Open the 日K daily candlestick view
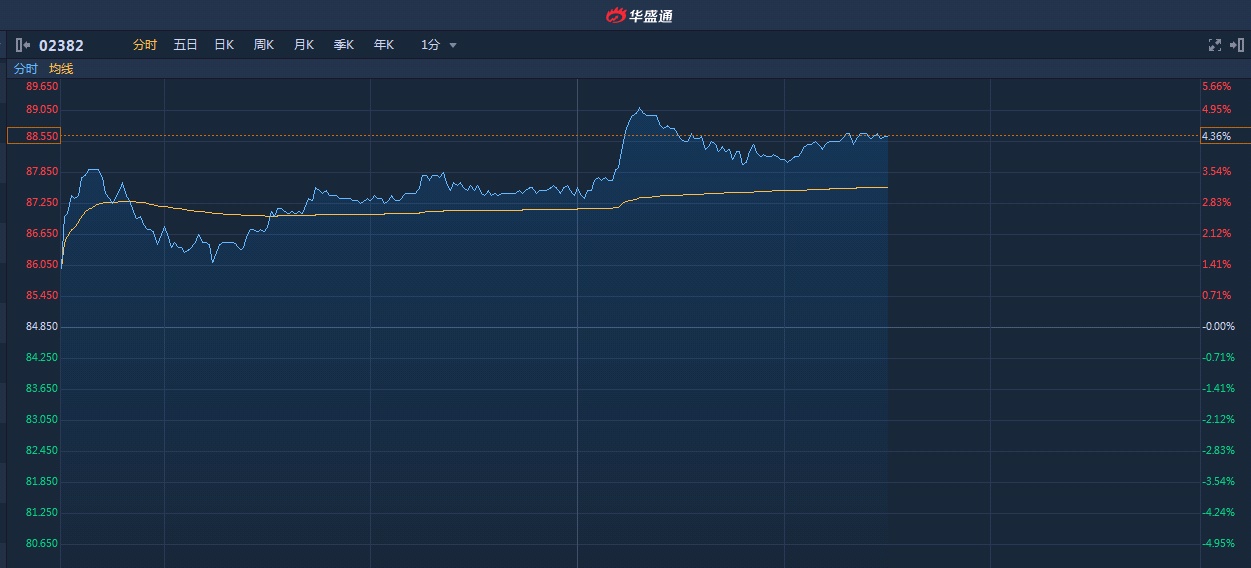 (224, 45)
